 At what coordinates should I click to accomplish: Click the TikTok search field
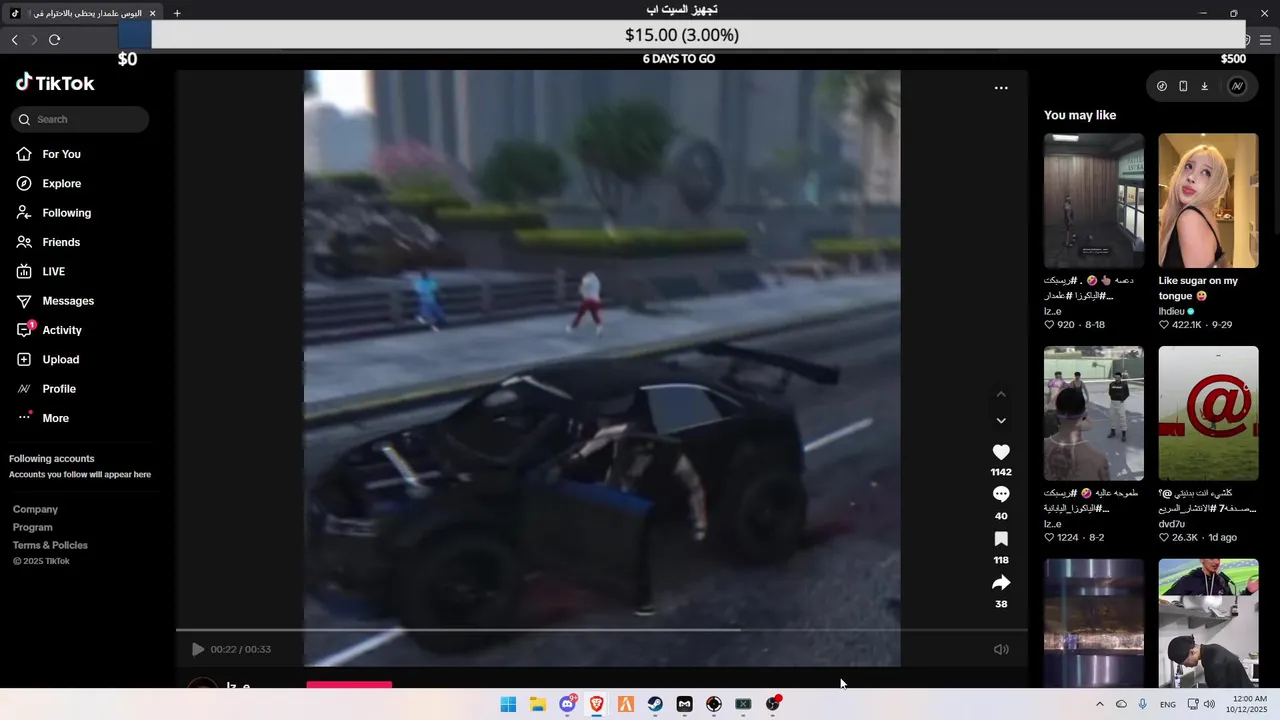80,119
